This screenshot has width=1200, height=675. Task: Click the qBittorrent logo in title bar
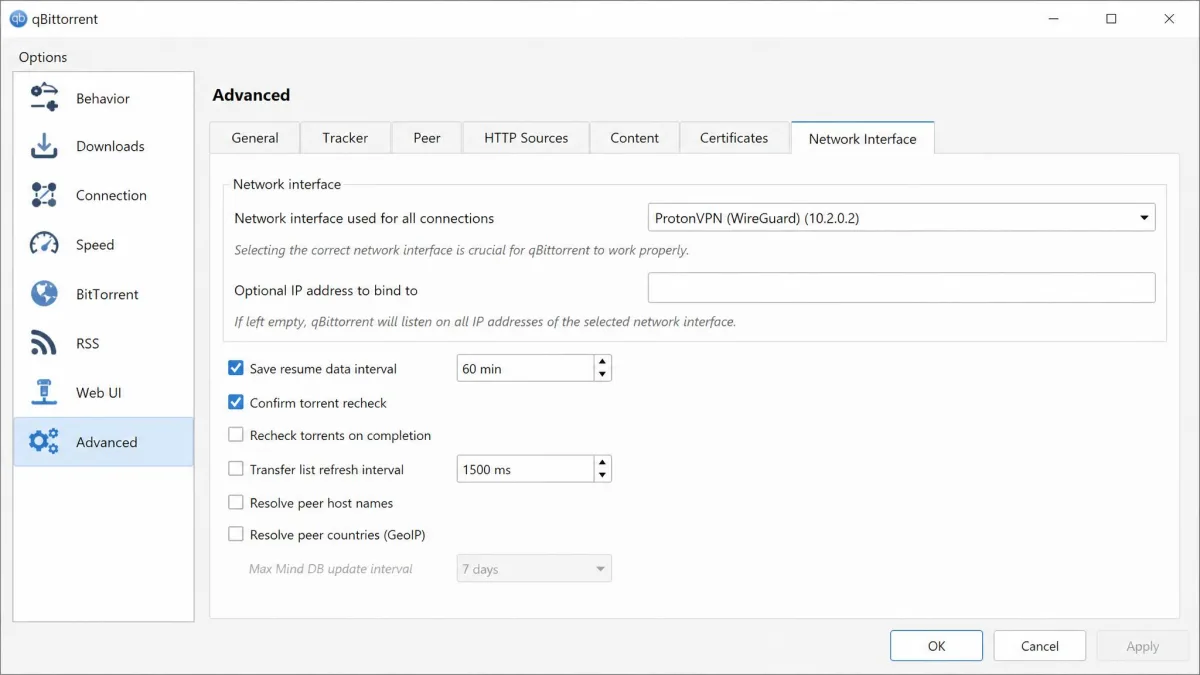point(18,19)
